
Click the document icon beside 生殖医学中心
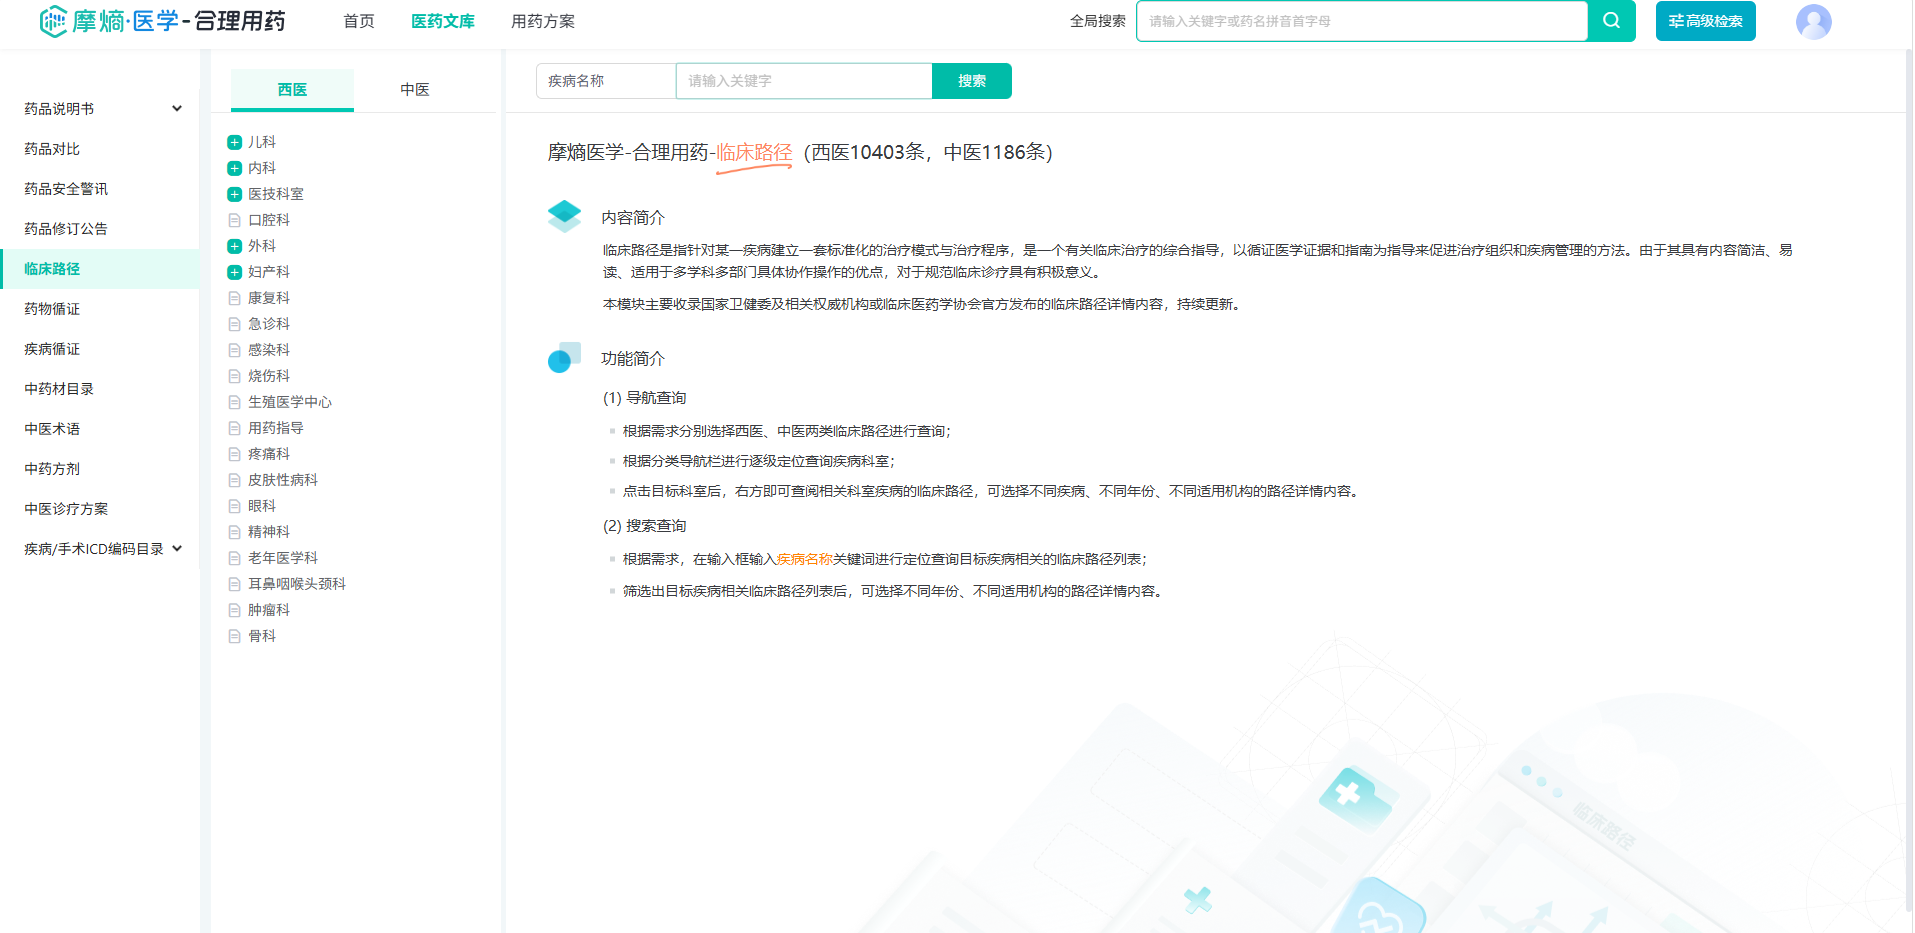pos(235,402)
